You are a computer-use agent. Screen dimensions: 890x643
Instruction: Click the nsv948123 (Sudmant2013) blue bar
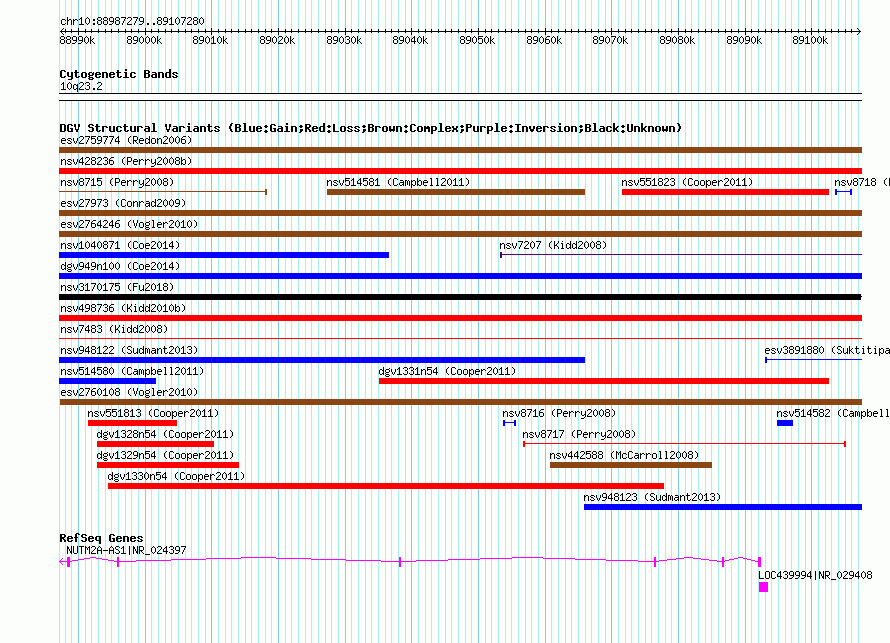(723, 507)
